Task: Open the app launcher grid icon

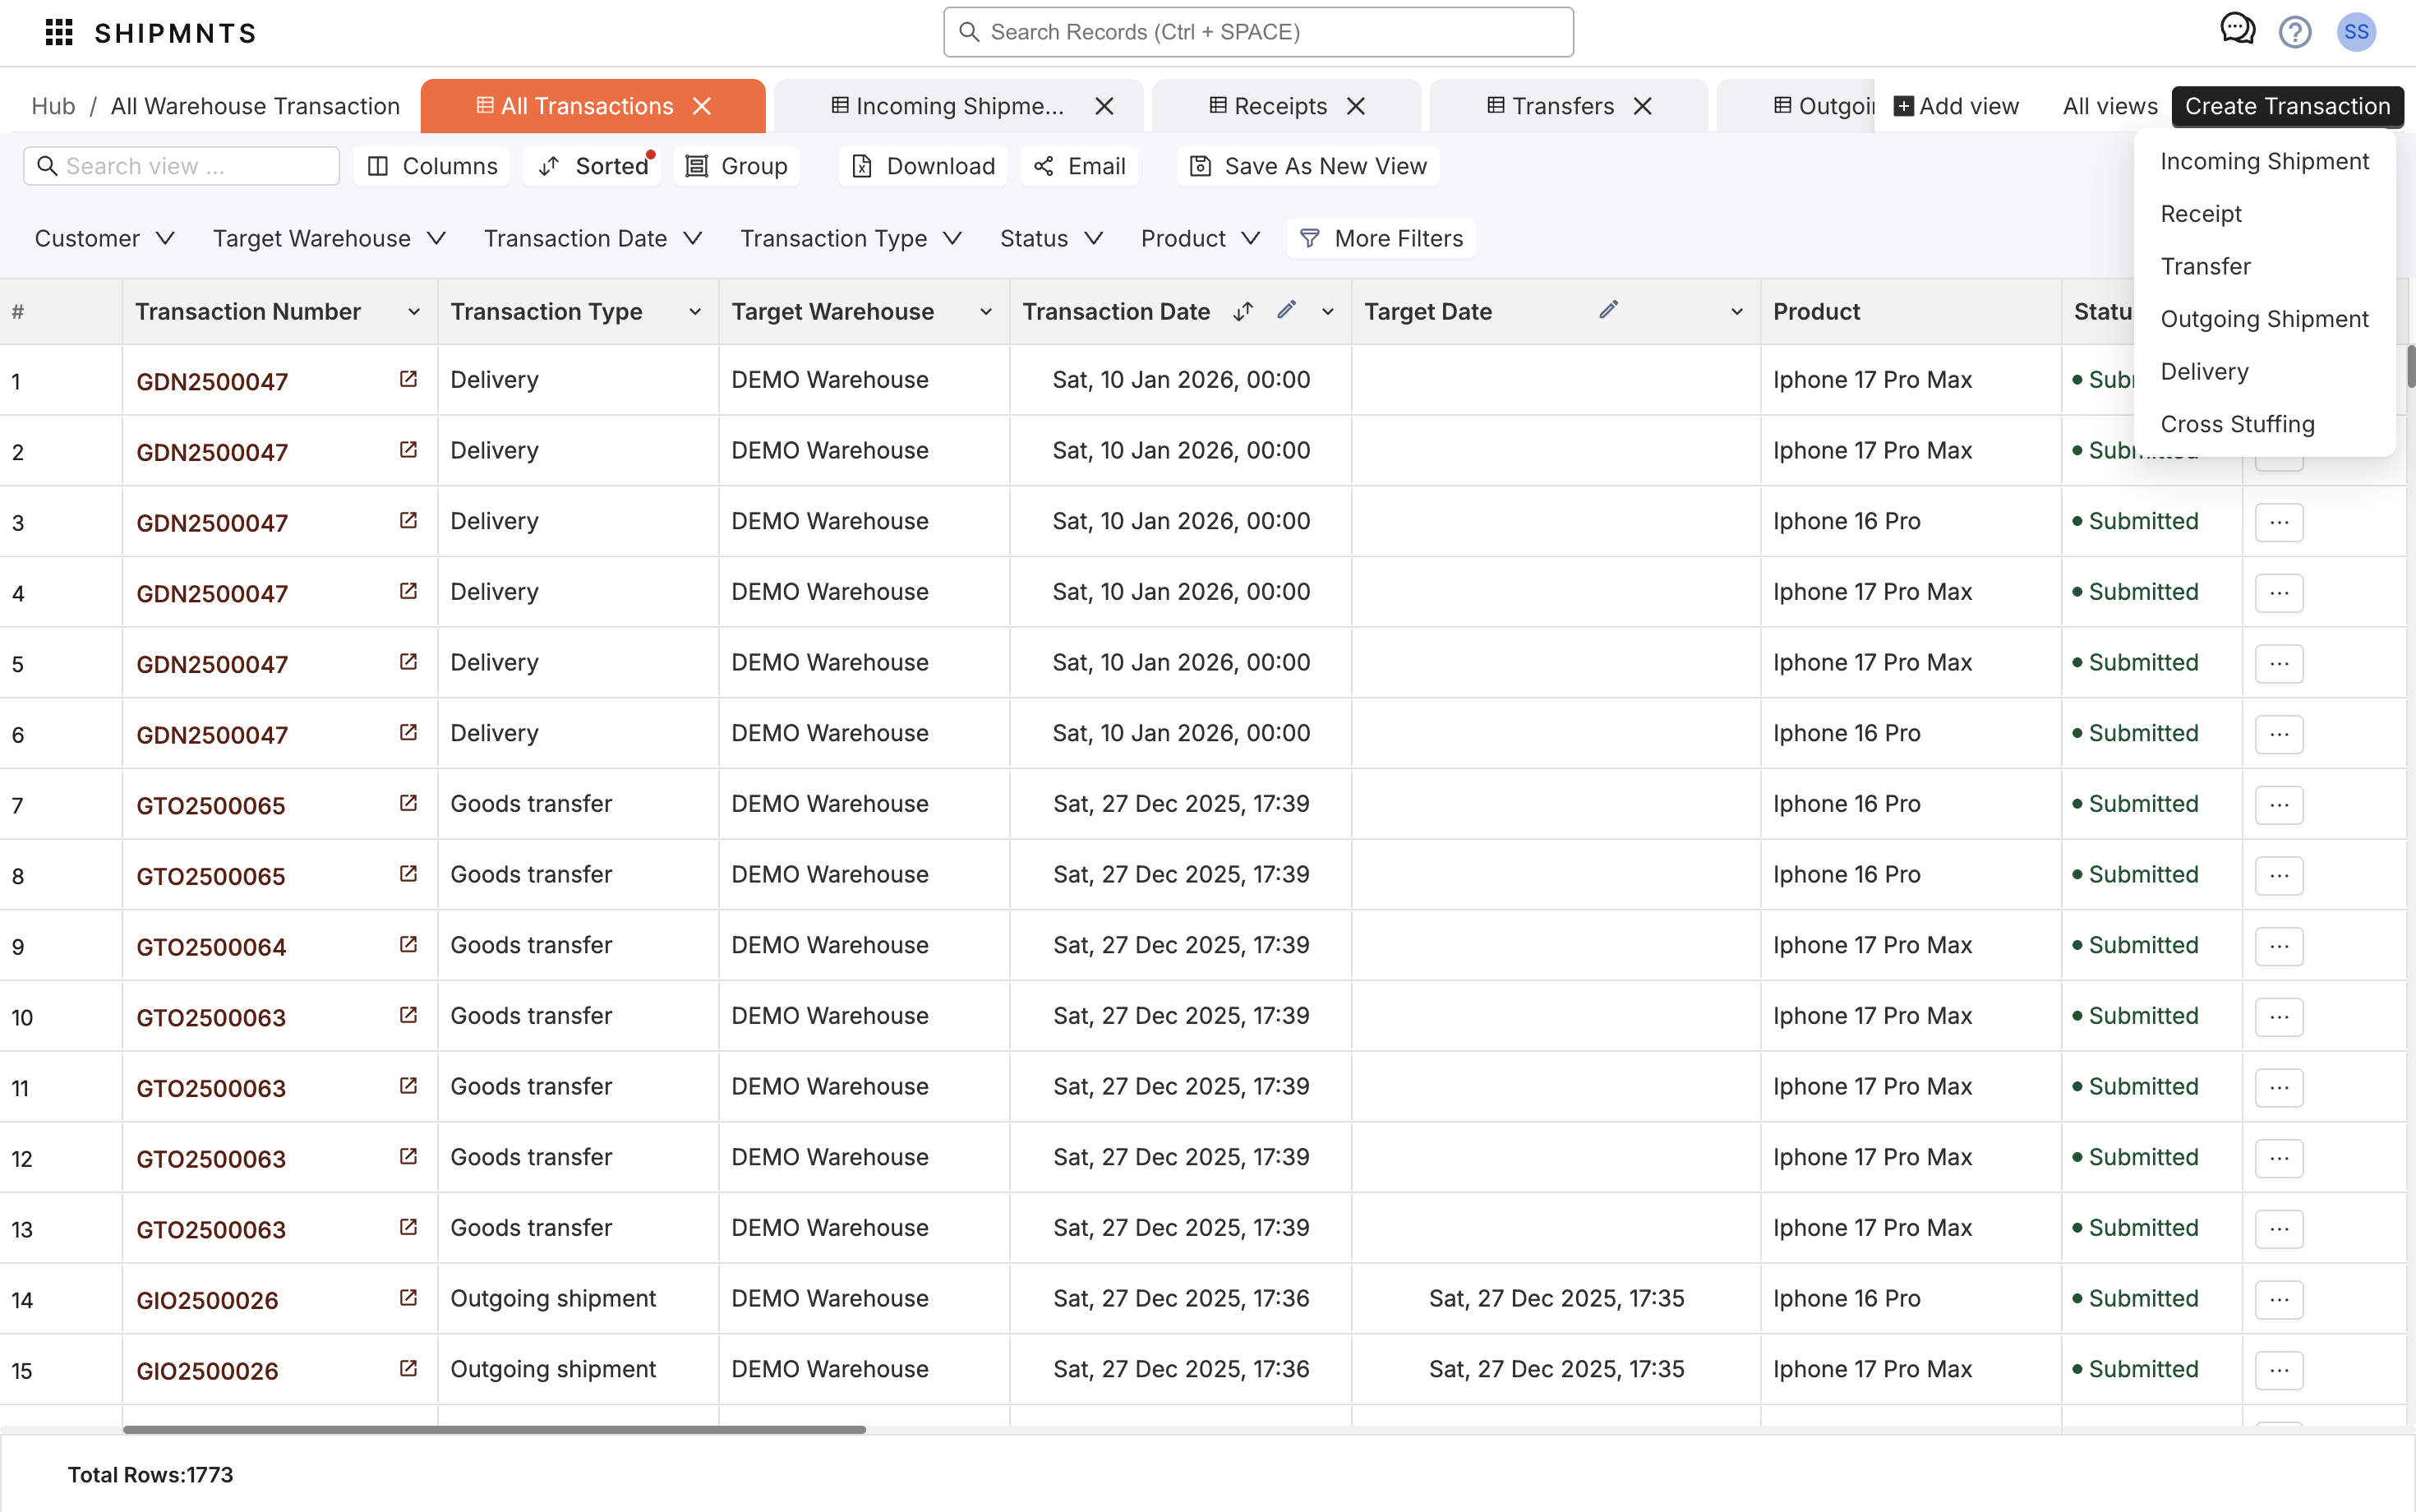Action: click(59, 32)
